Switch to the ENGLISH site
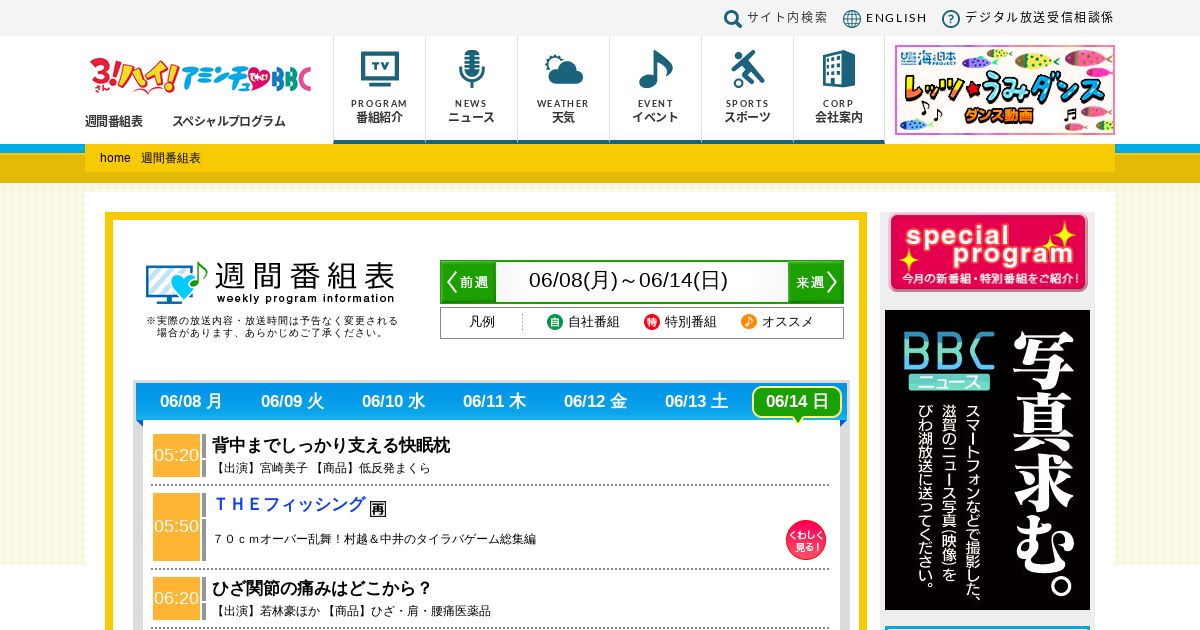 [896, 18]
